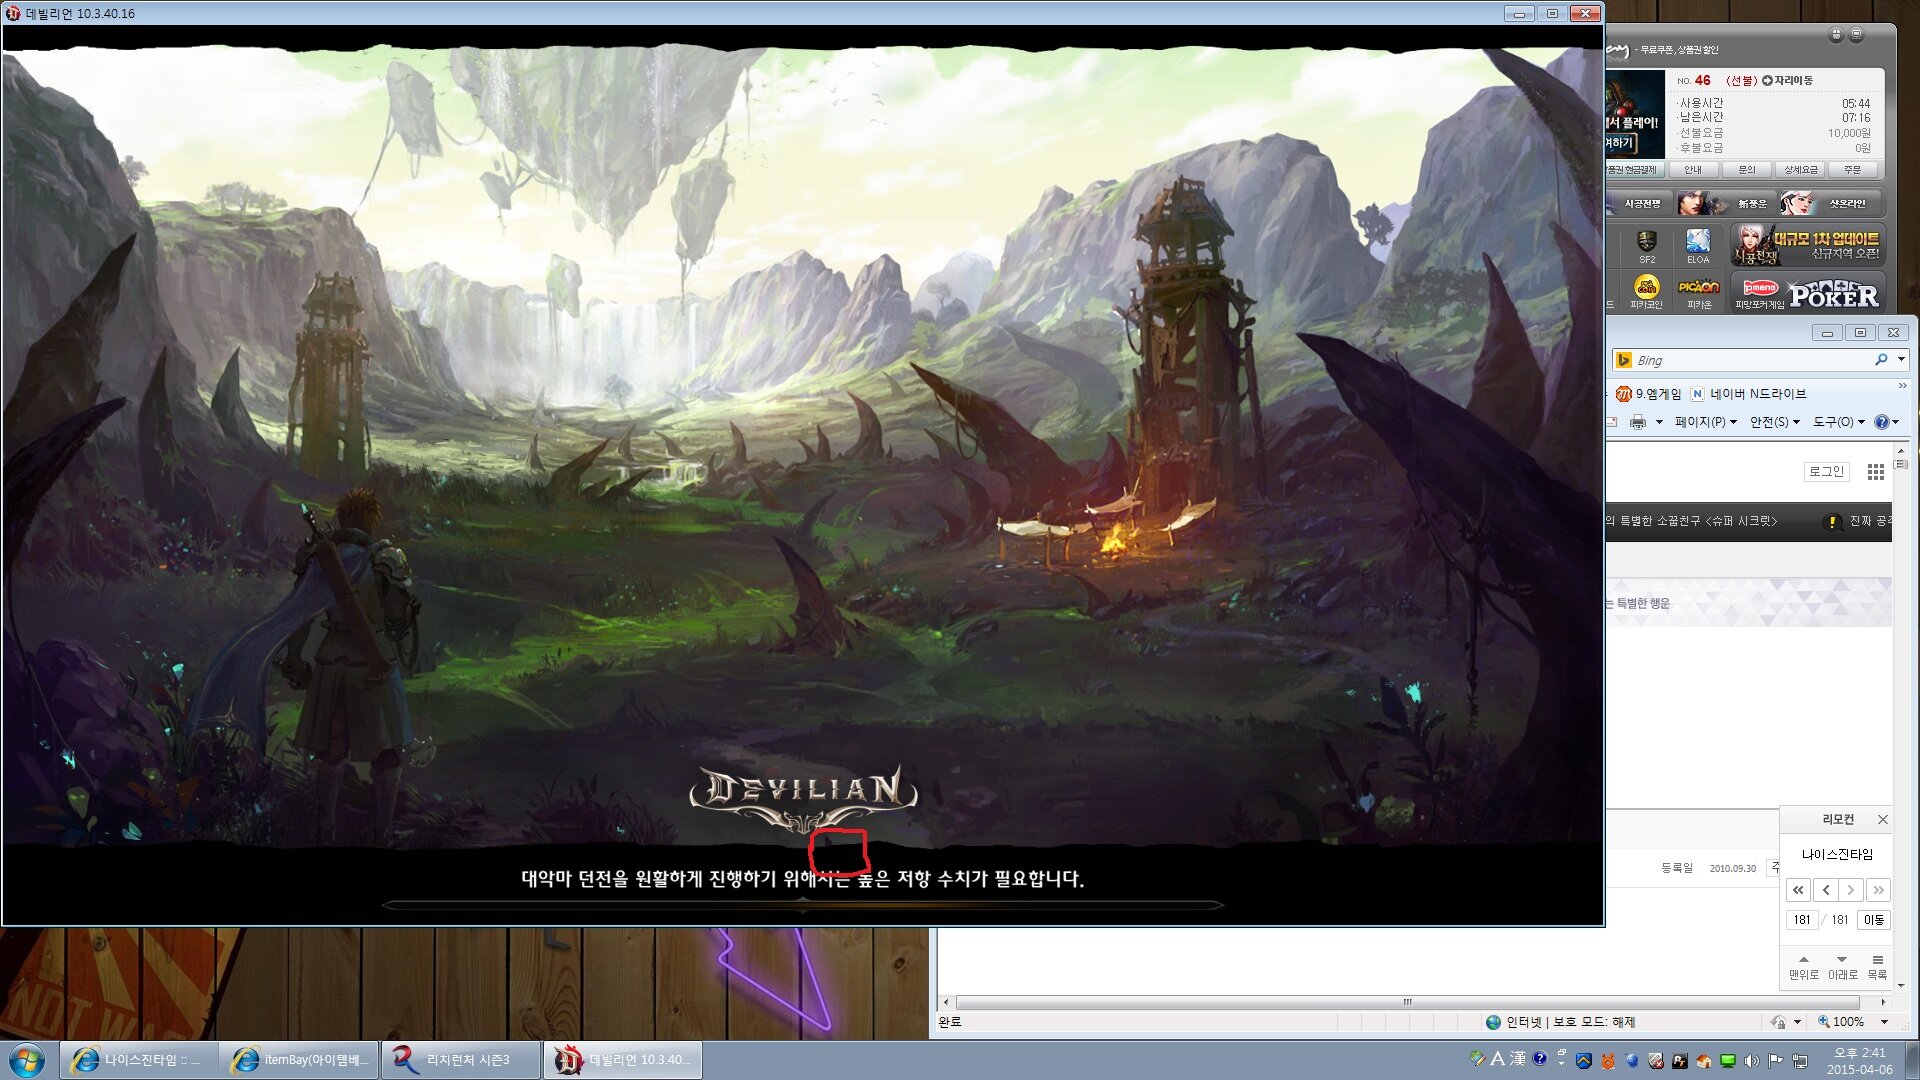The height and width of the screenshot is (1080, 1920).
Task: Expand the print options dropdown arrow
Action: 1659,422
